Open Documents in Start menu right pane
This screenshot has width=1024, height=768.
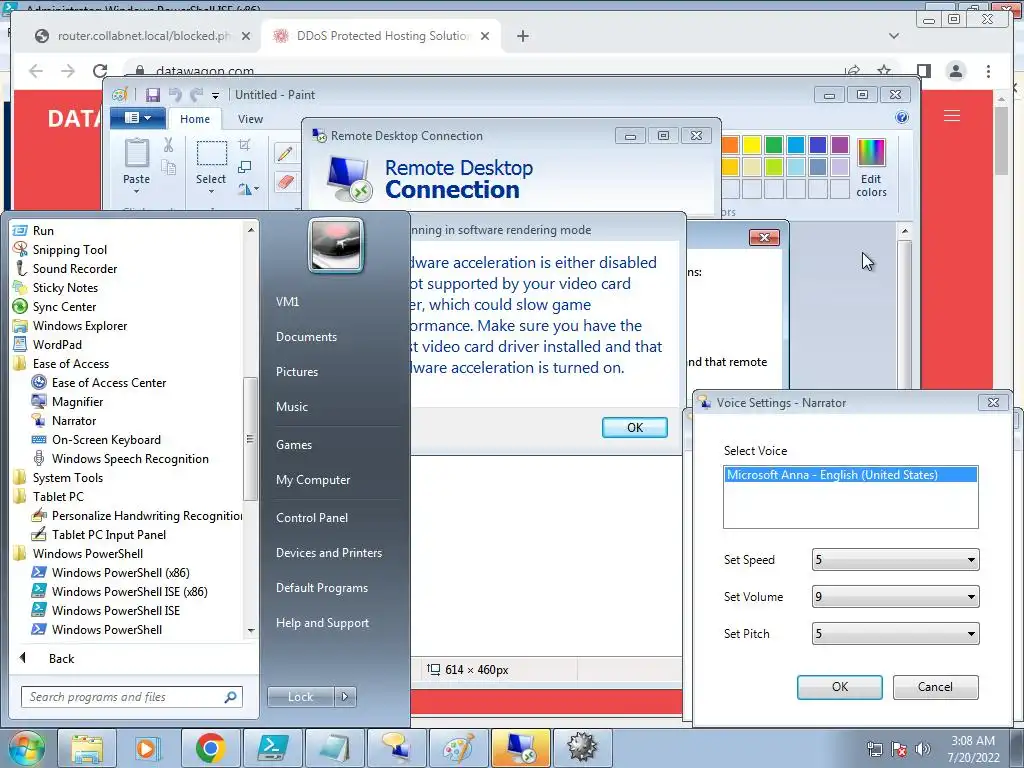click(306, 337)
